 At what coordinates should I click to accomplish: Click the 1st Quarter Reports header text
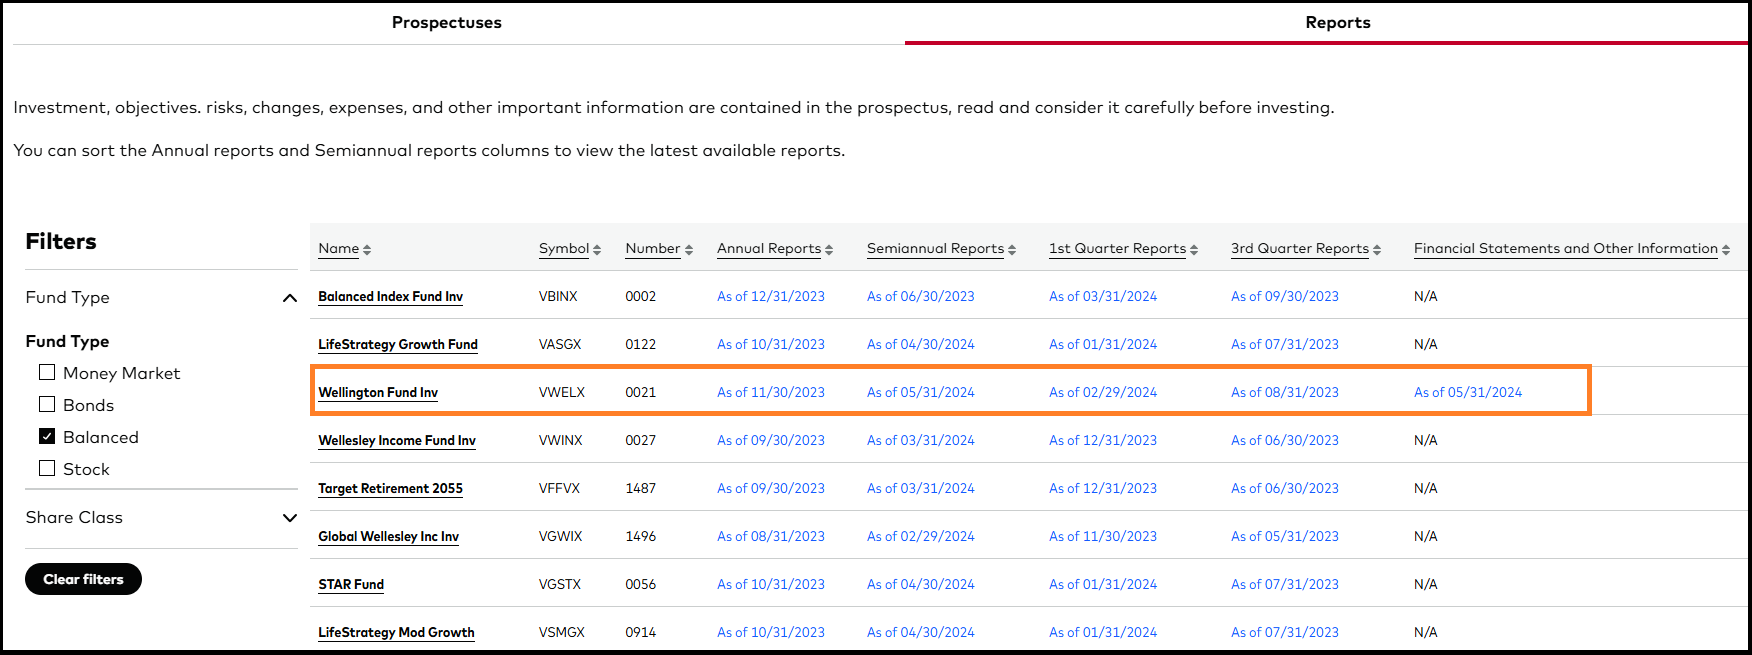(x=1117, y=249)
